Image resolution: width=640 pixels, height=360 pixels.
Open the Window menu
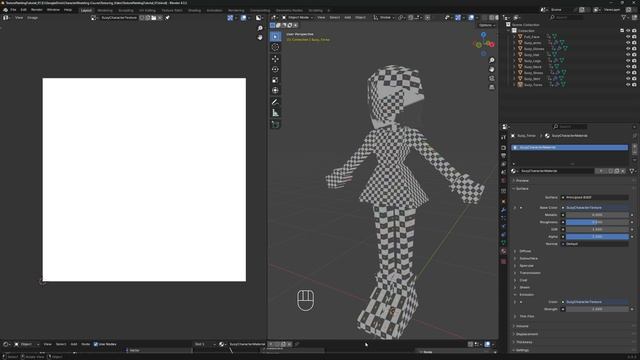click(53, 10)
